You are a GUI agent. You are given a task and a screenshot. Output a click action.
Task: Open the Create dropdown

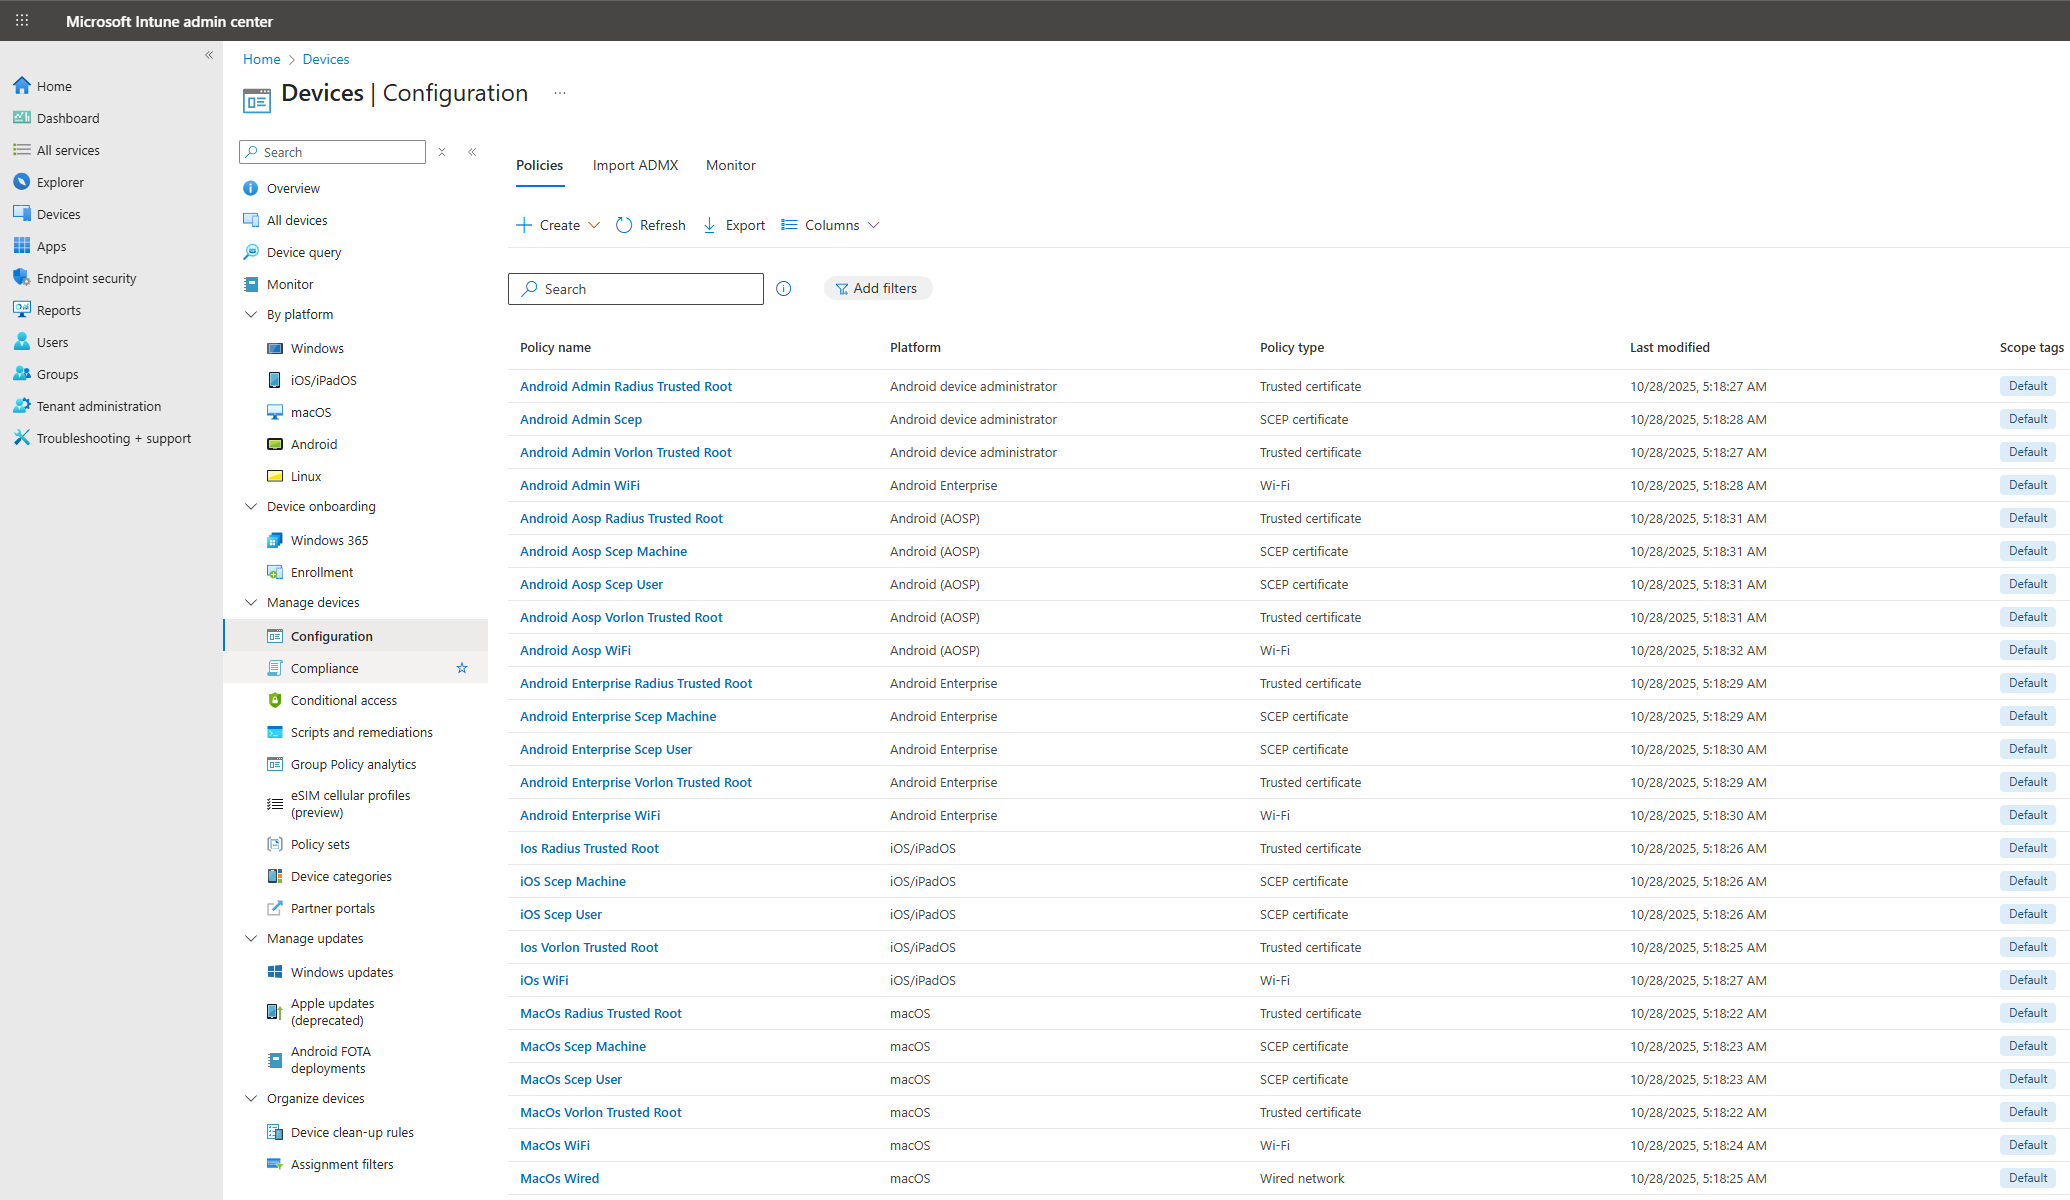(x=558, y=225)
